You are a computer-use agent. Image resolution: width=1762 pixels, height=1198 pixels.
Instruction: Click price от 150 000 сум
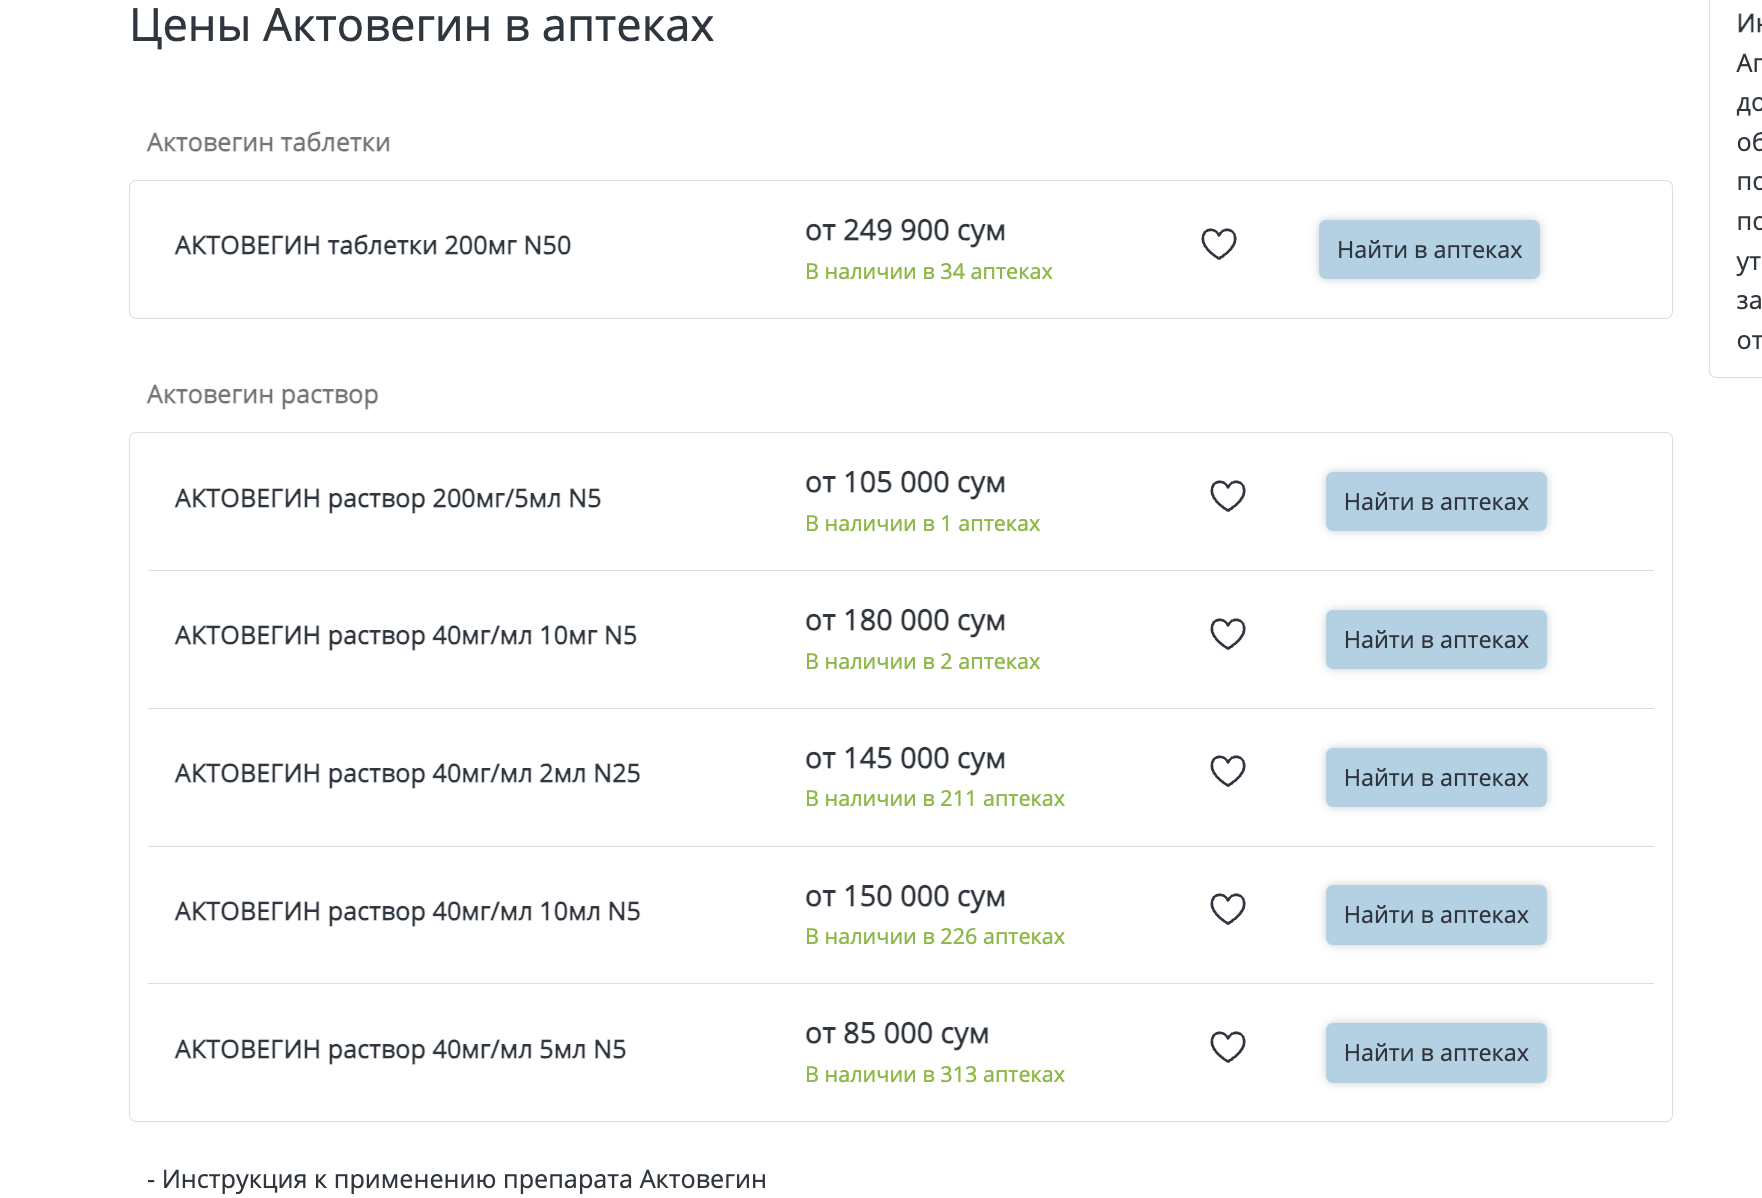(x=904, y=897)
